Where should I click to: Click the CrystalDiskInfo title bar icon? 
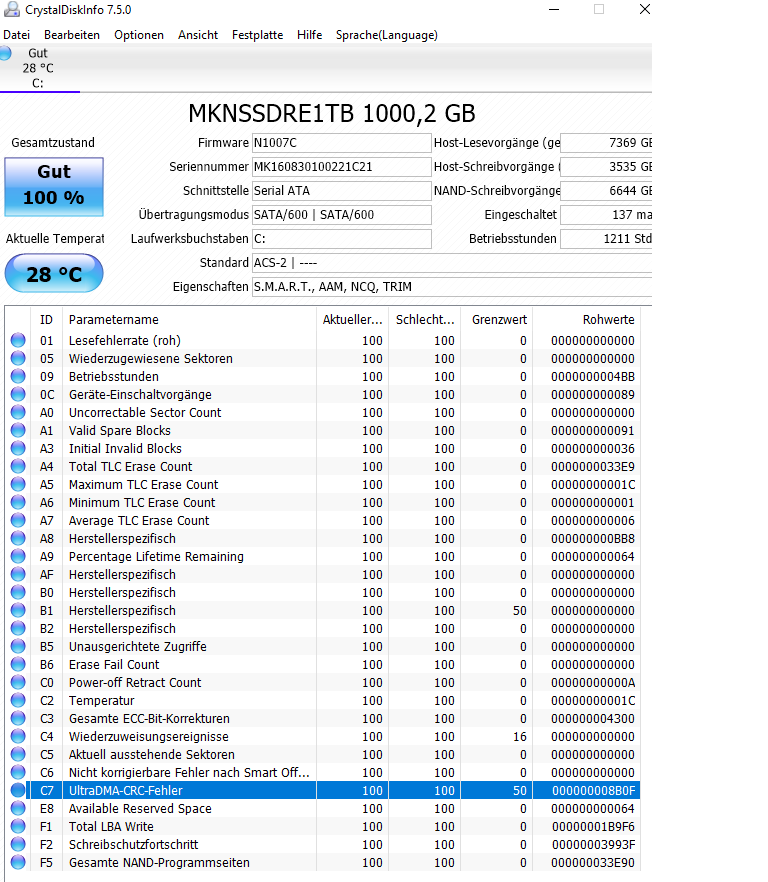pos(11,10)
